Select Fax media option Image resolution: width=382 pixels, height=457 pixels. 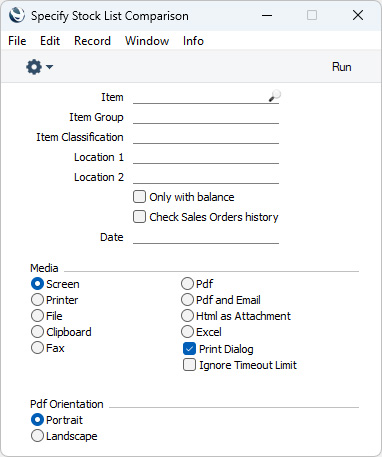click(37, 348)
